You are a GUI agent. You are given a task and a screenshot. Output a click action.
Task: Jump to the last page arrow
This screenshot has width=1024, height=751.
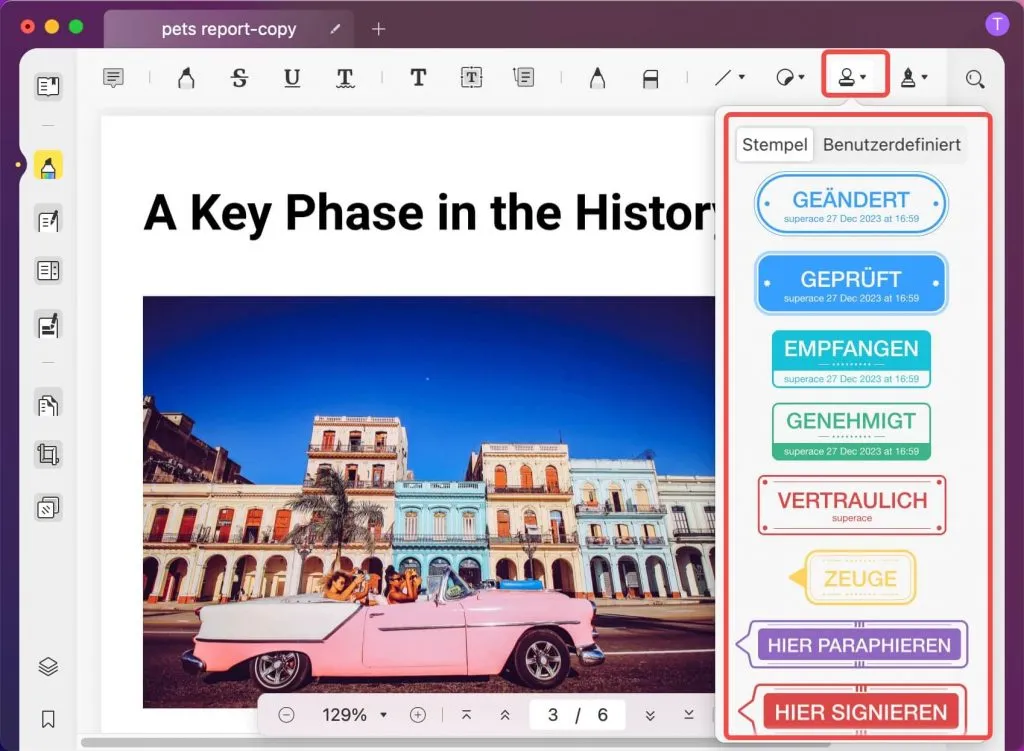[688, 715]
